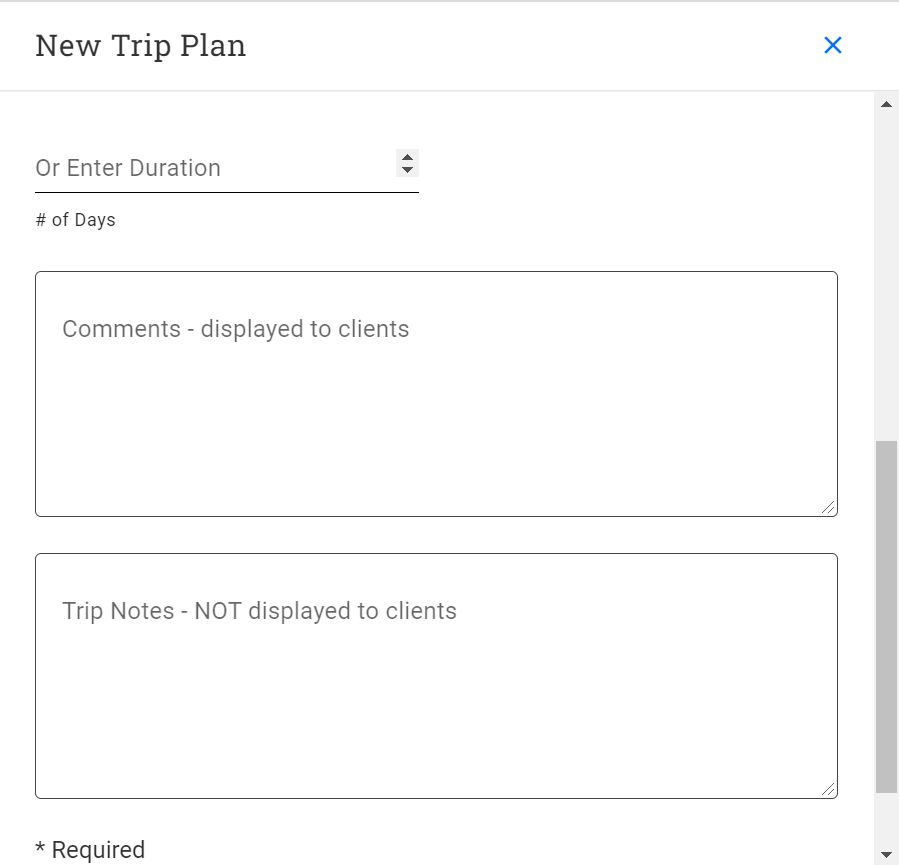The width and height of the screenshot is (899, 865).
Task: Click the scrollbar track below the thumb
Action: [x=886, y=820]
